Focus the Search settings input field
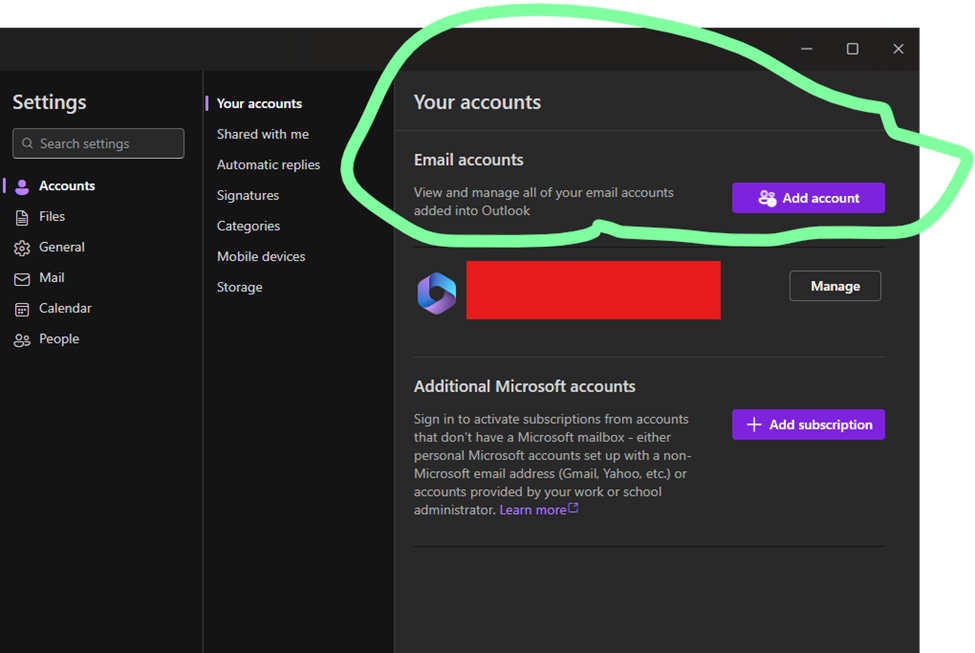The width and height of the screenshot is (975, 653). 98,144
